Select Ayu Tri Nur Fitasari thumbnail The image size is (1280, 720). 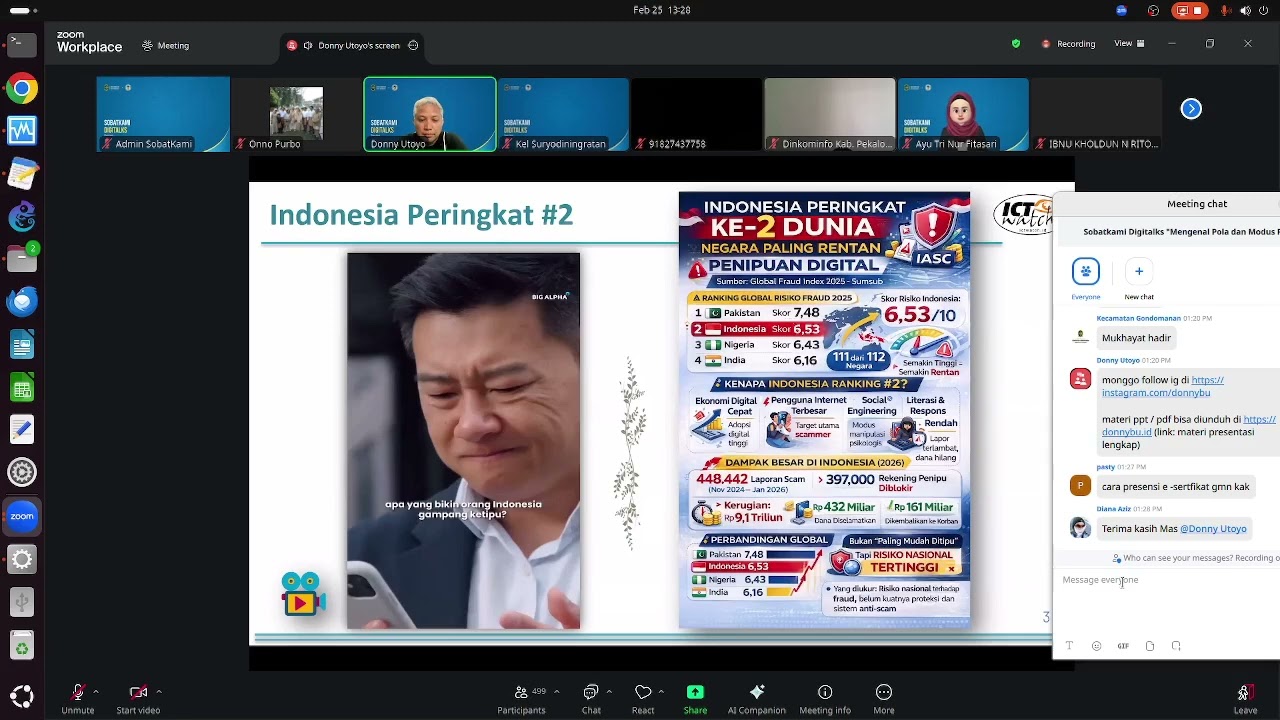963,114
